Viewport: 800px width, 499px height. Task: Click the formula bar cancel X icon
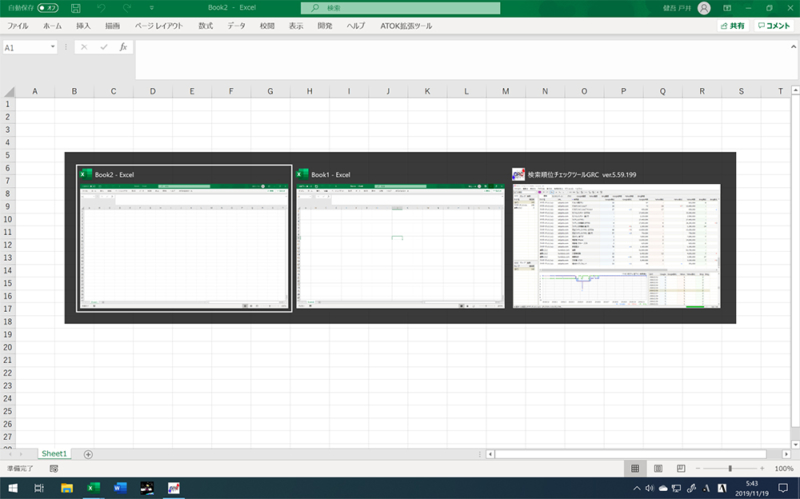point(84,47)
